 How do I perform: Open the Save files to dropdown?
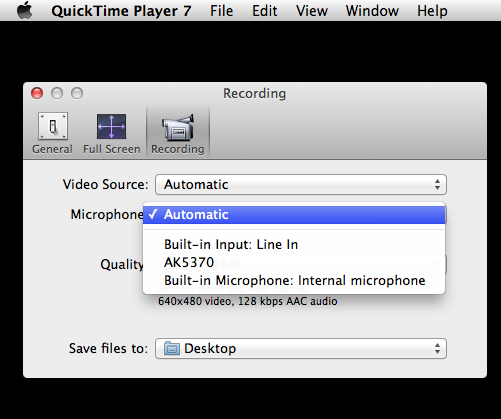click(x=301, y=349)
